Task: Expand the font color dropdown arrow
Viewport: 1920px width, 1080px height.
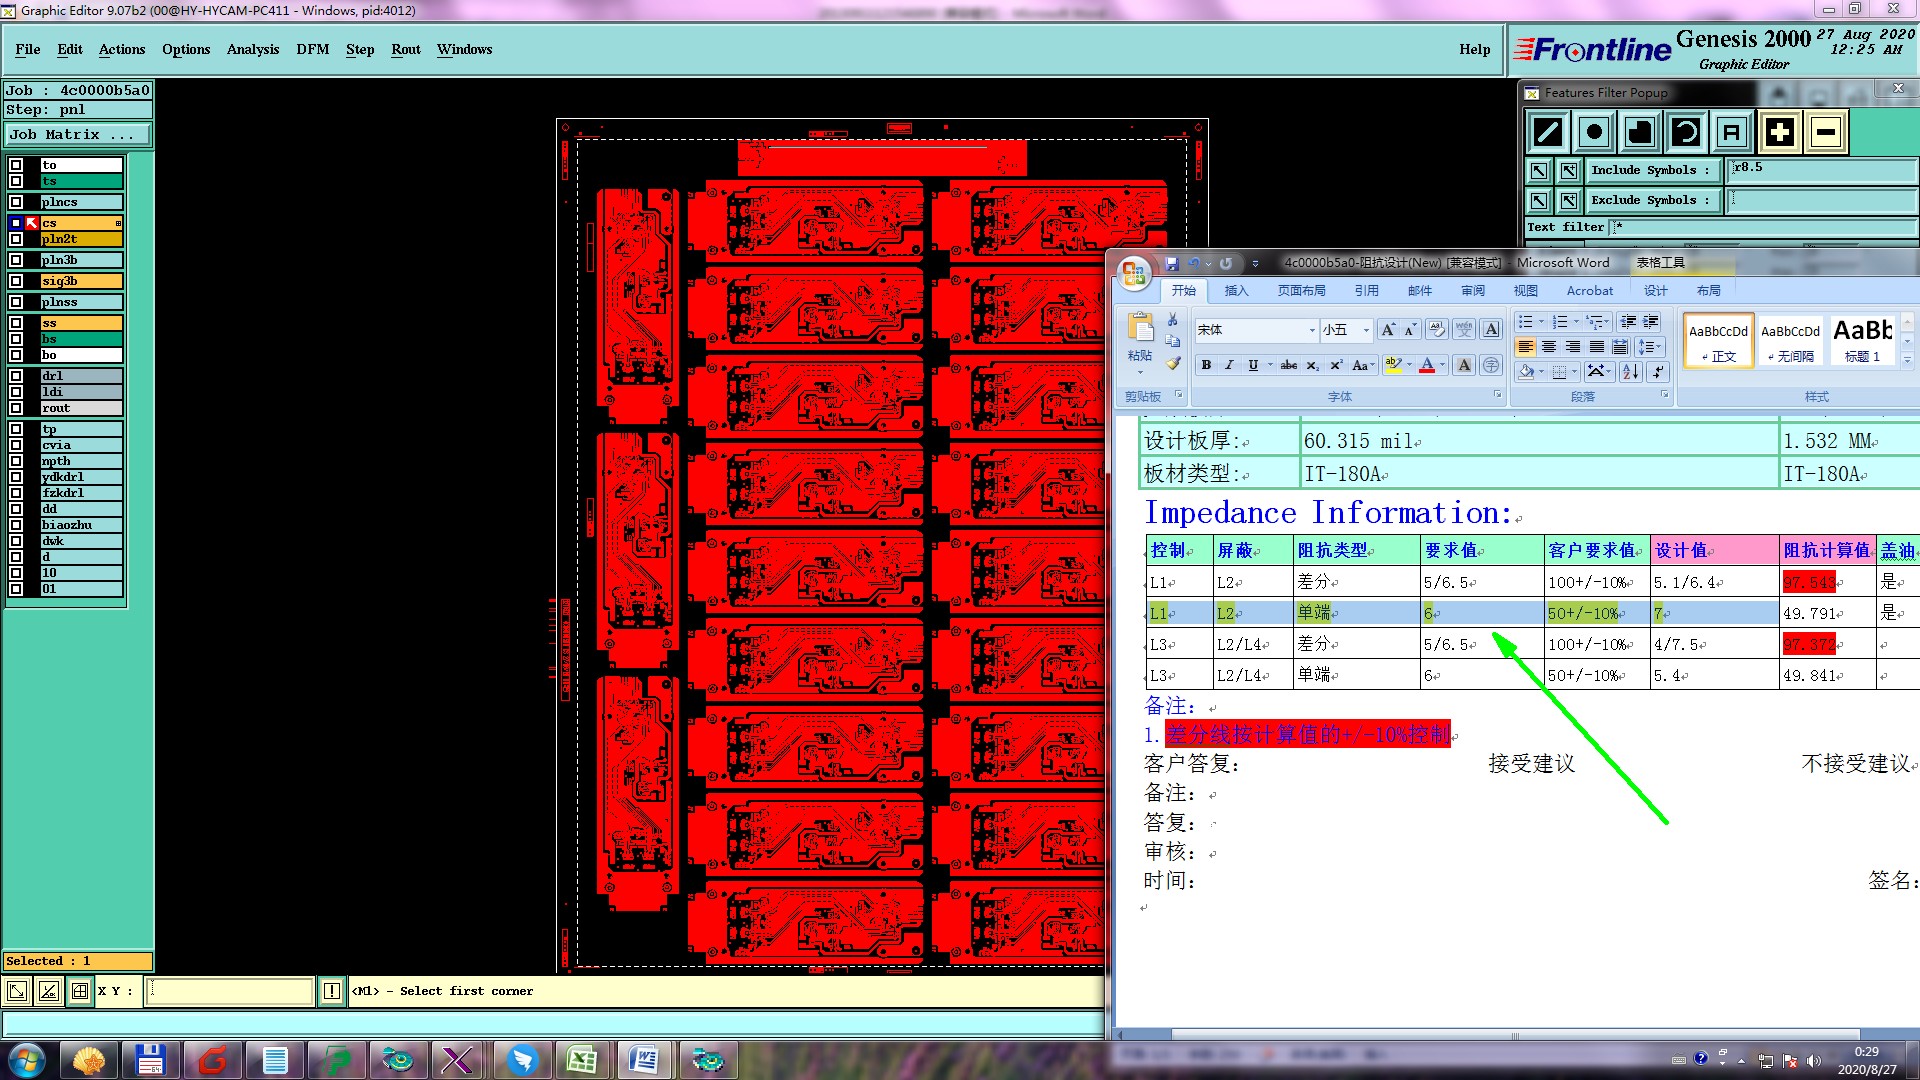Action: 1443,365
